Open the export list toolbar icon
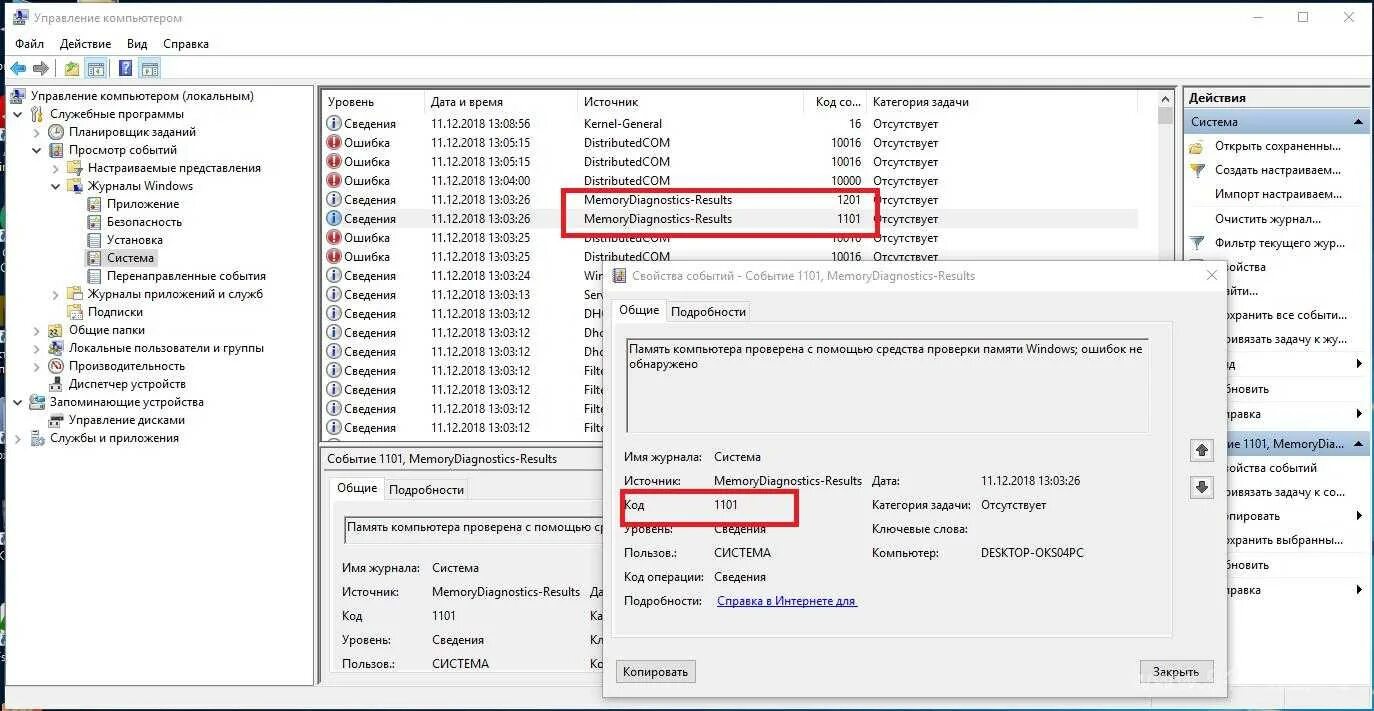Viewport: 1374px width, 711px height. 71,67
